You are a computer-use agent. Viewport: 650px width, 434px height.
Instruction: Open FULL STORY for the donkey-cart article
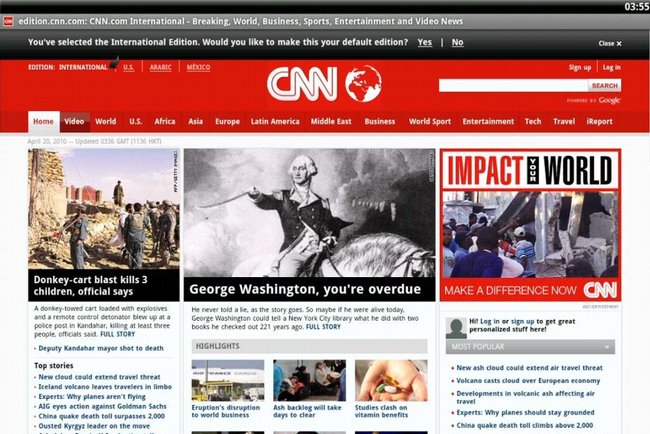tap(118, 334)
